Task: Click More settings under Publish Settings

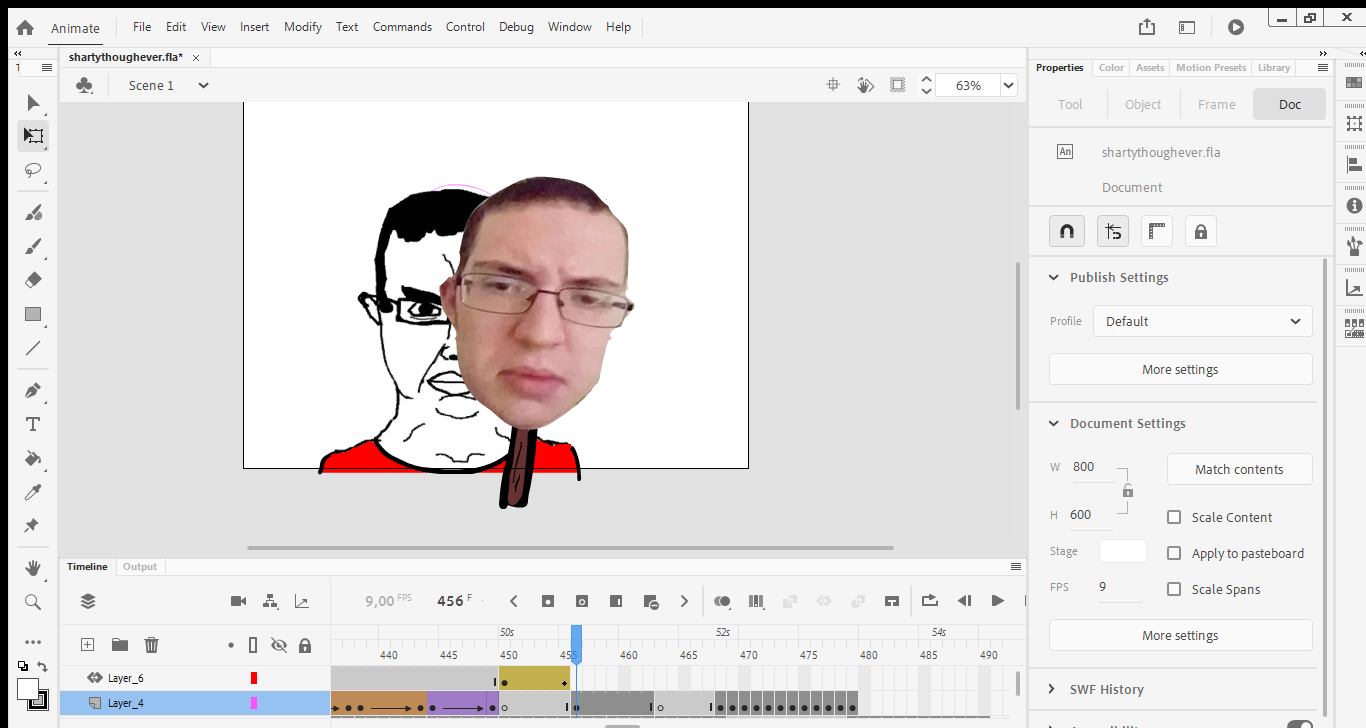Action: [1180, 369]
